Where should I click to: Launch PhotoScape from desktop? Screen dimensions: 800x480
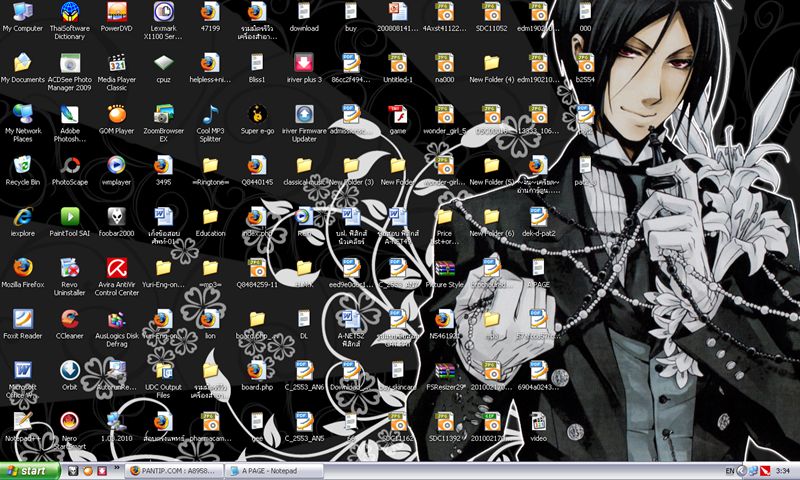point(69,166)
